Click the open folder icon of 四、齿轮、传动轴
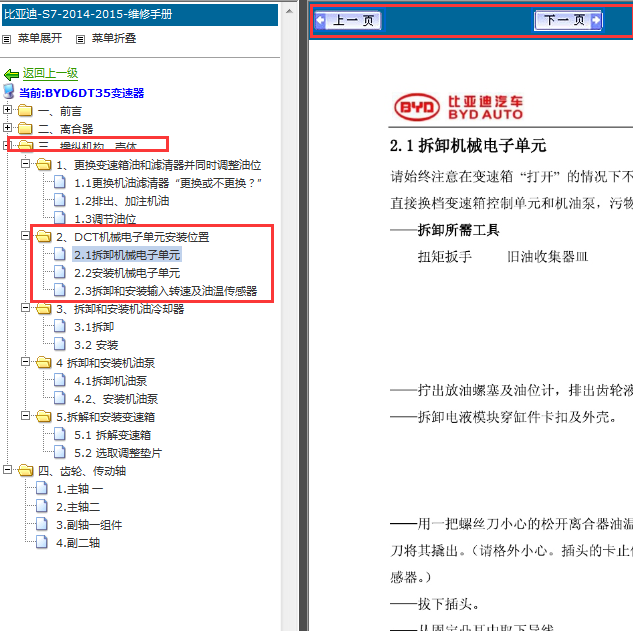Image resolution: width=633 pixels, height=631 pixels. pyautogui.click(x=25, y=470)
